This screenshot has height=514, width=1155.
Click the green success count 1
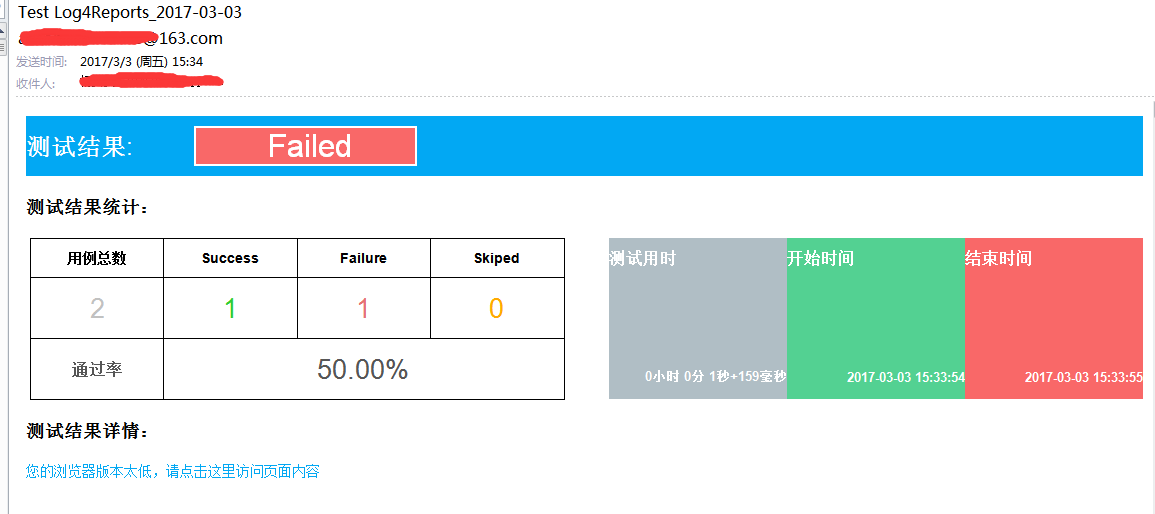pyautogui.click(x=231, y=309)
